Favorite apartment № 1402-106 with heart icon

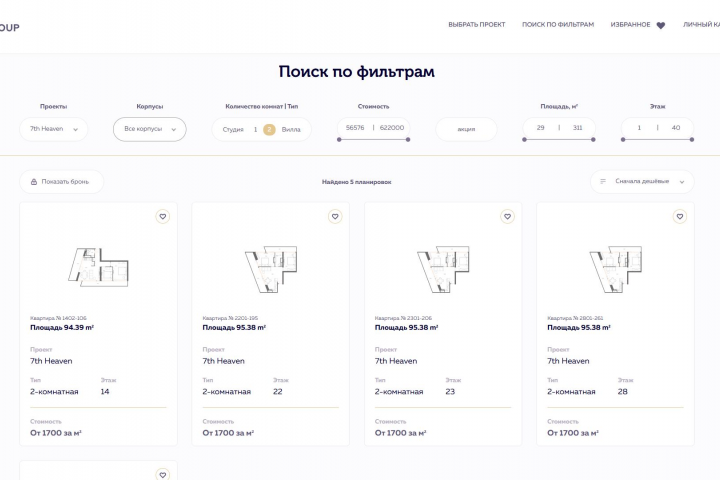(163, 216)
